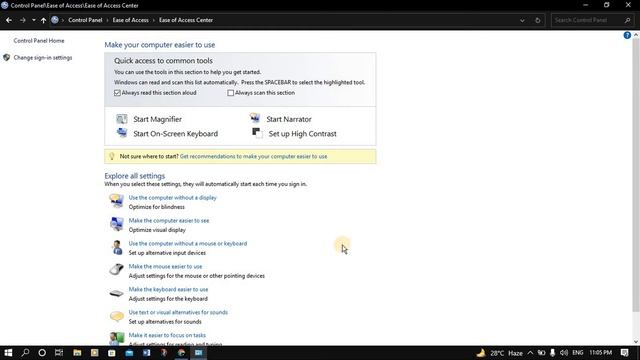Open Use the computer without a mouse or keyboard
This screenshot has height=360, width=640.
coord(188,243)
